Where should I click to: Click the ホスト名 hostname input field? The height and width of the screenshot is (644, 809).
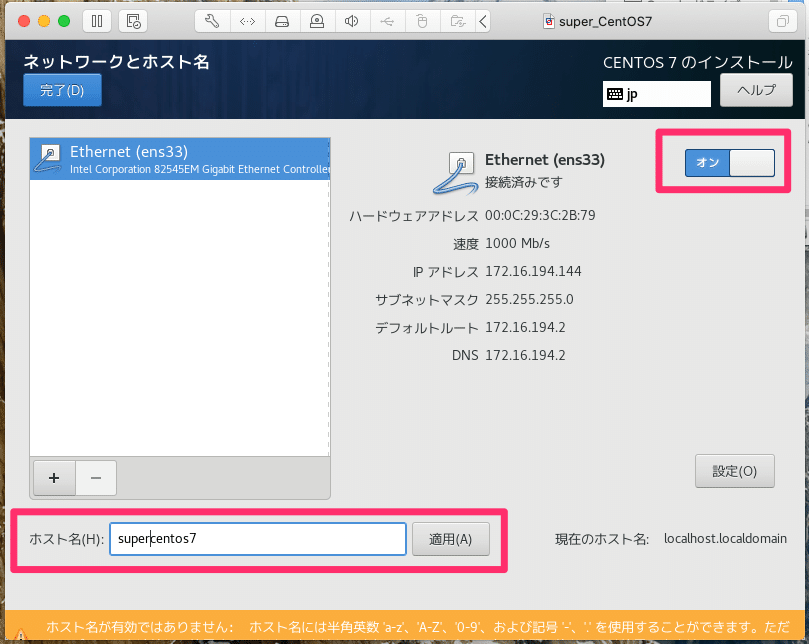point(258,539)
